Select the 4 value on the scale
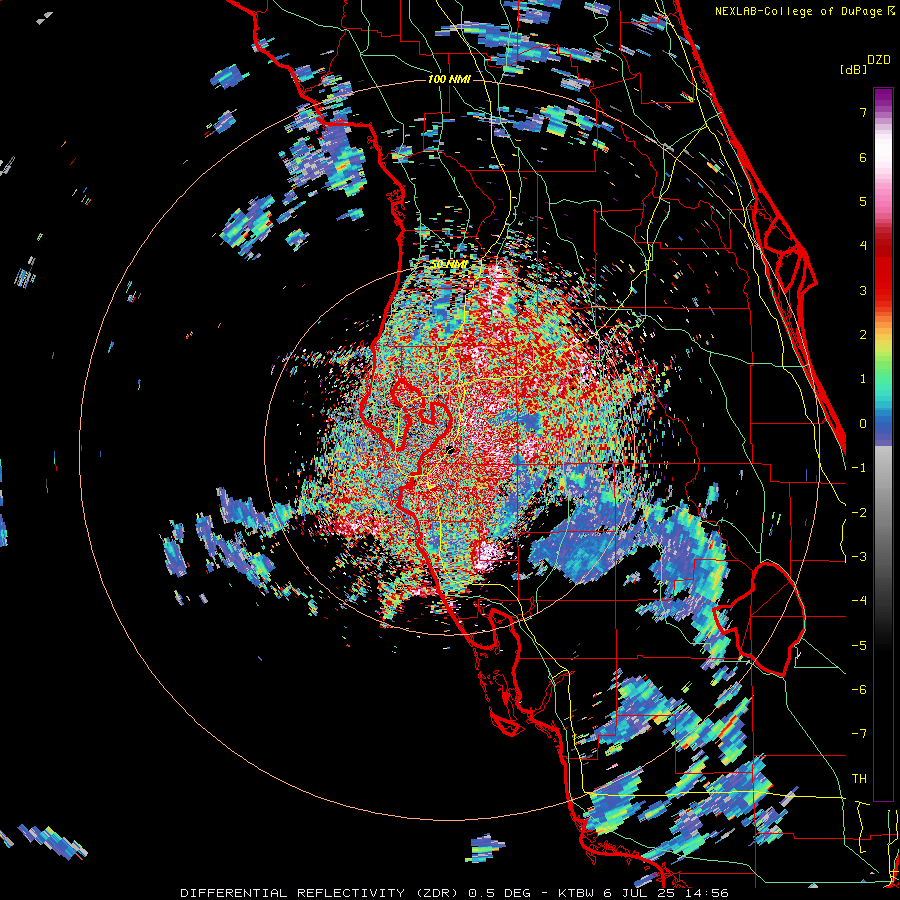The width and height of the screenshot is (900, 900). (x=863, y=246)
